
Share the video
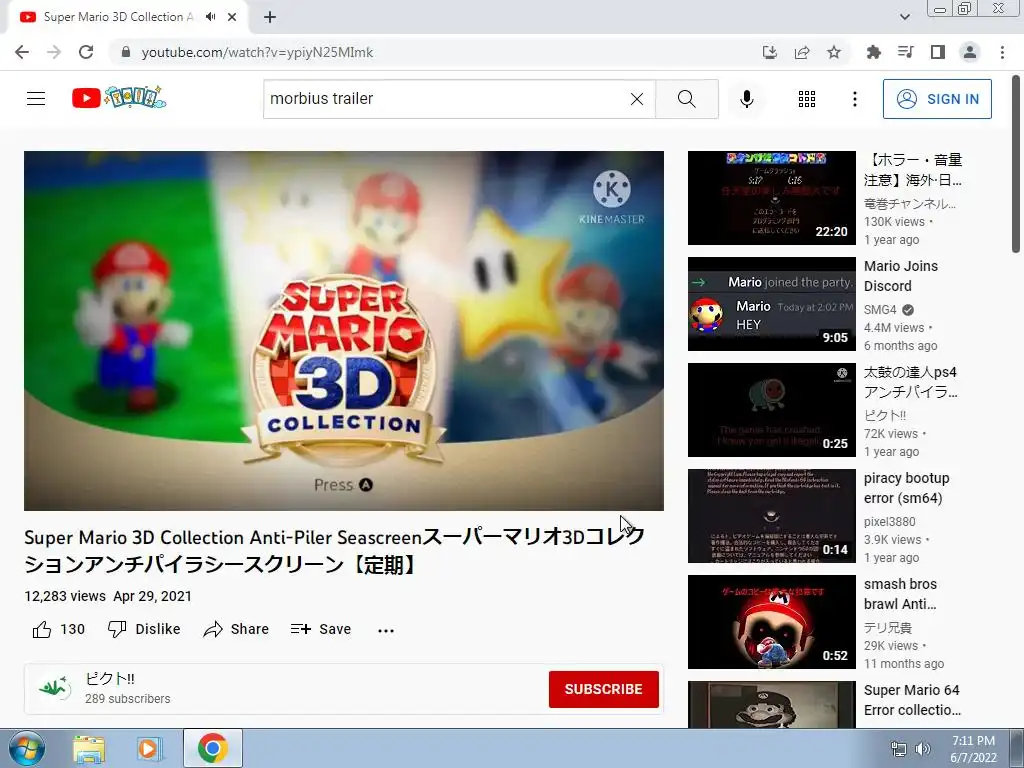tap(236, 630)
